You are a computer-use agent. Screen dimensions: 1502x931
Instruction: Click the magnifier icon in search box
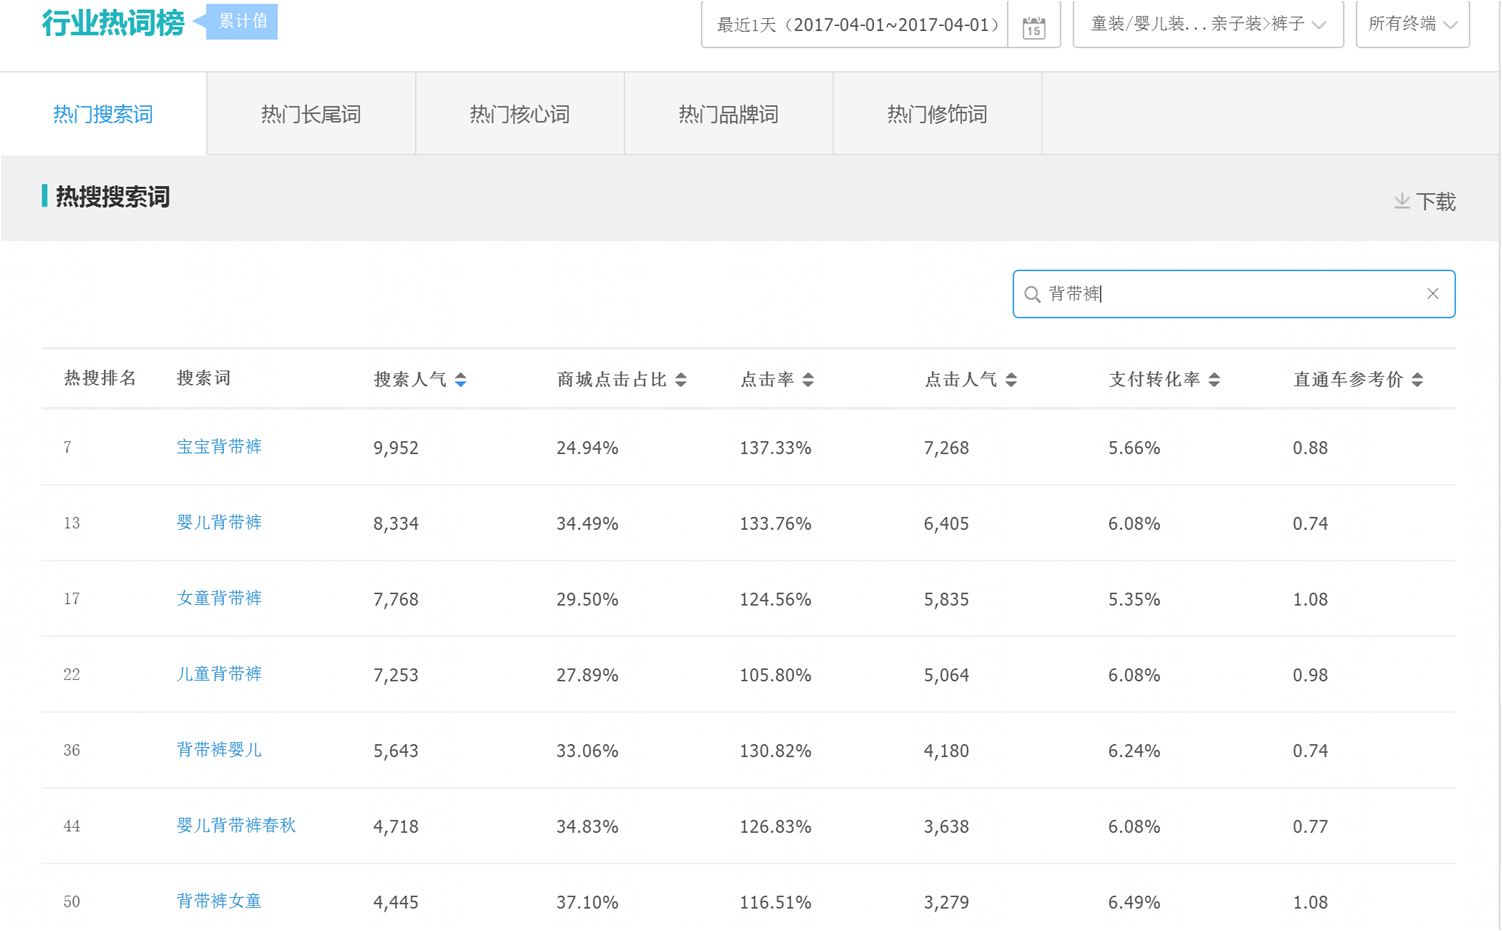tap(1032, 294)
